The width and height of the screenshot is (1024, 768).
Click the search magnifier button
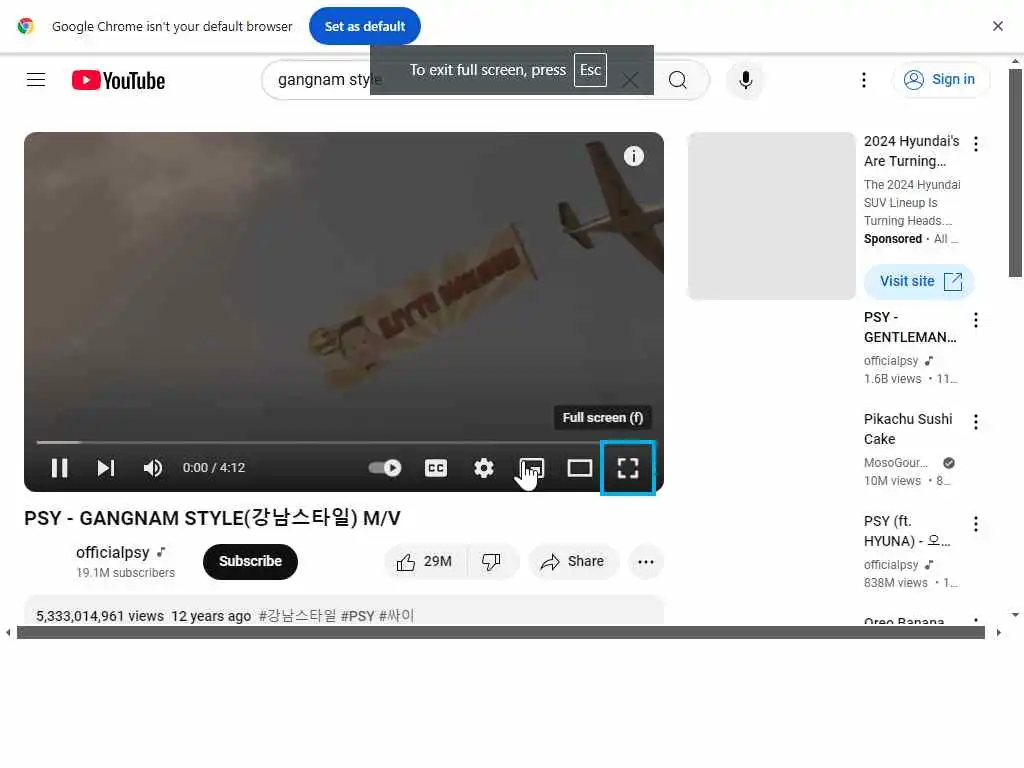click(x=678, y=80)
